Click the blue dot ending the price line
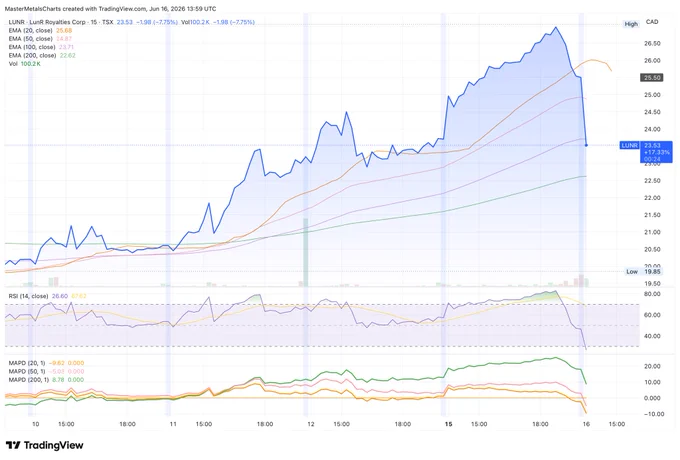 [586, 145]
